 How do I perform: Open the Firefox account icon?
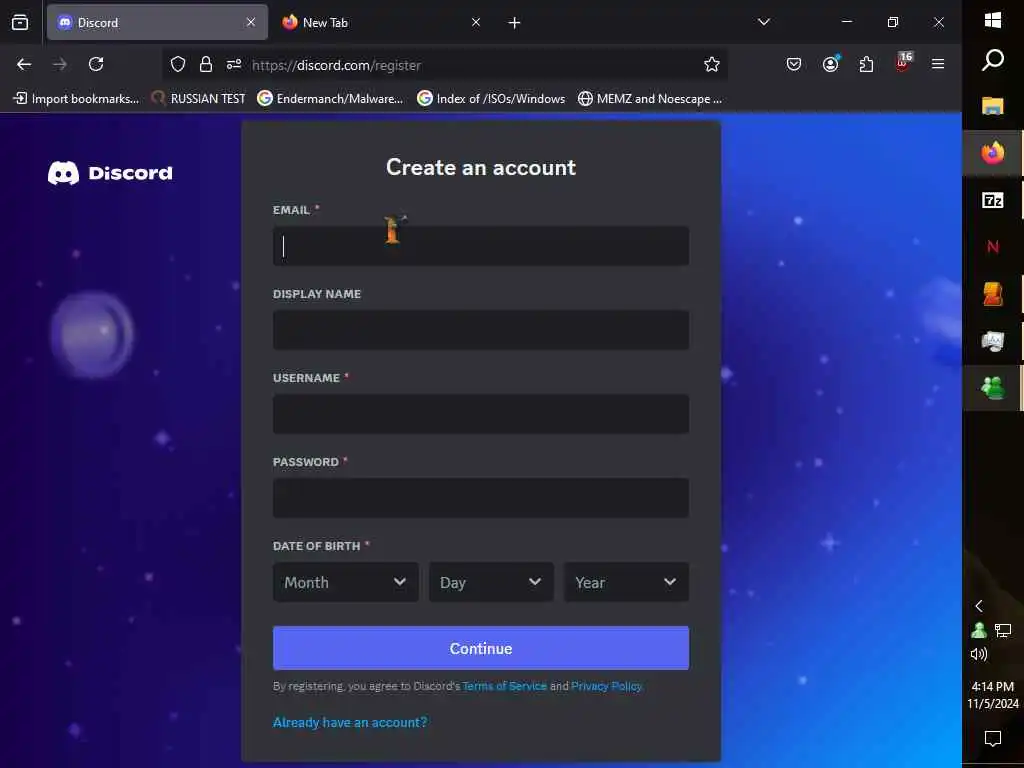tap(831, 64)
